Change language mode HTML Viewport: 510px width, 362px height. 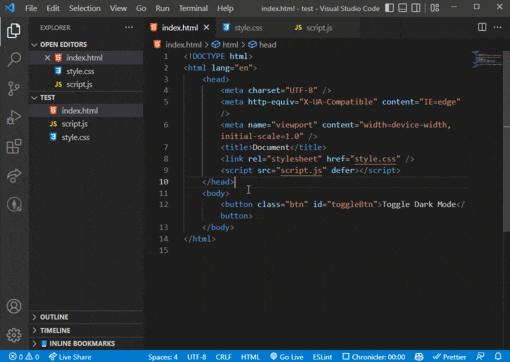250,357
